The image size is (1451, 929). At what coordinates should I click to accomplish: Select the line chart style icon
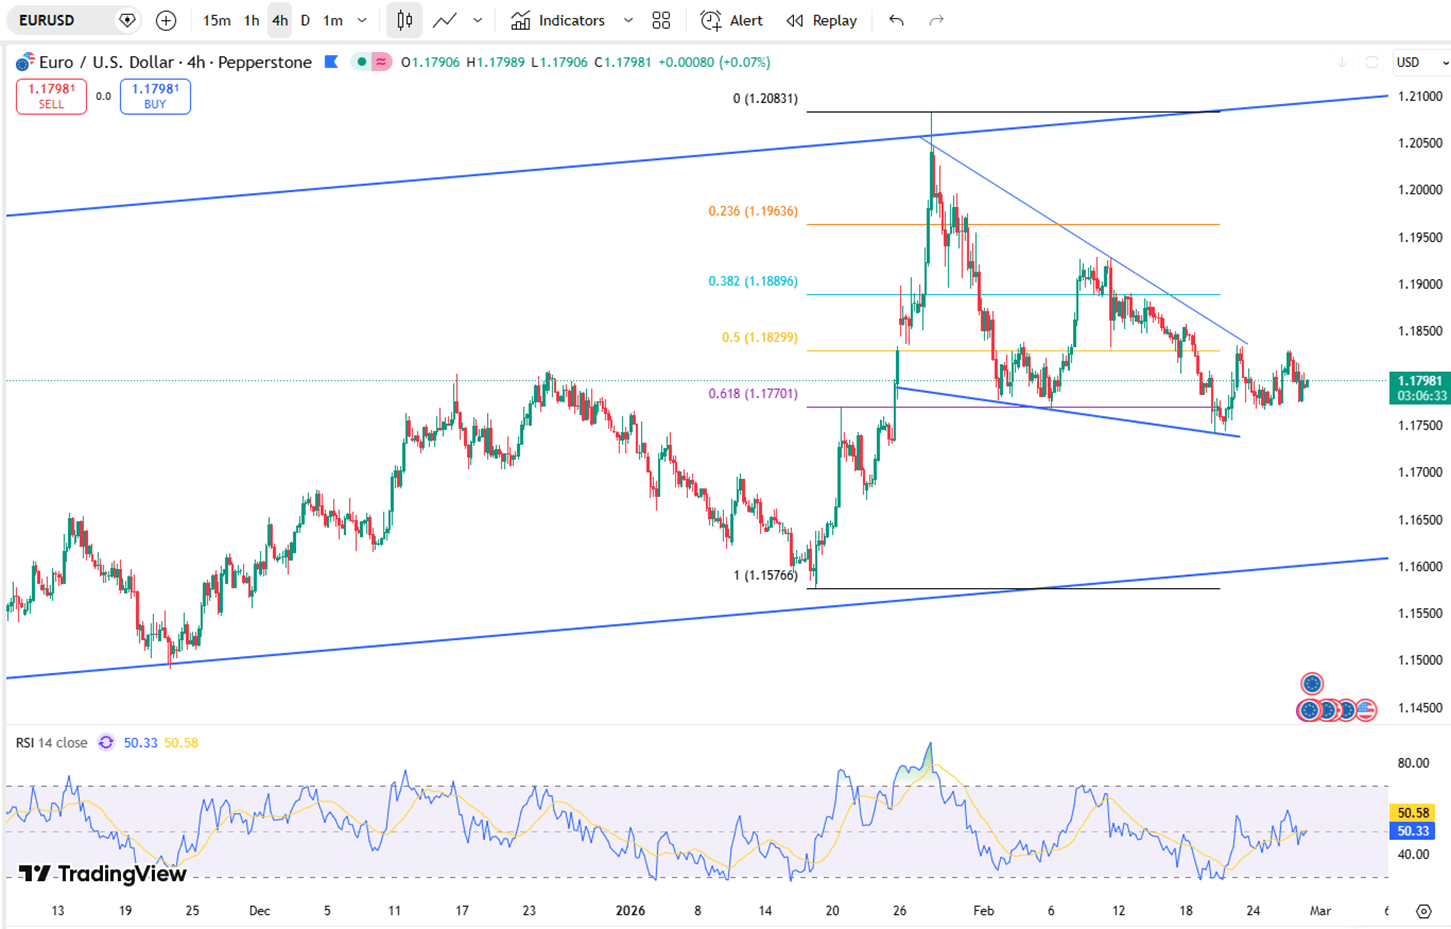tap(445, 20)
